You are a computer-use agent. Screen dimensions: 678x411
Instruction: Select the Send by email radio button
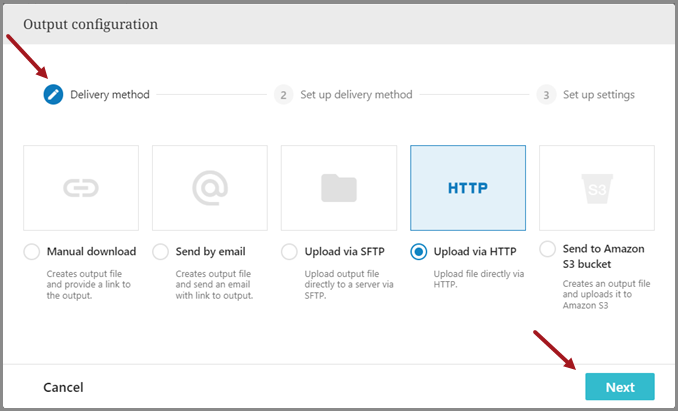tap(161, 252)
